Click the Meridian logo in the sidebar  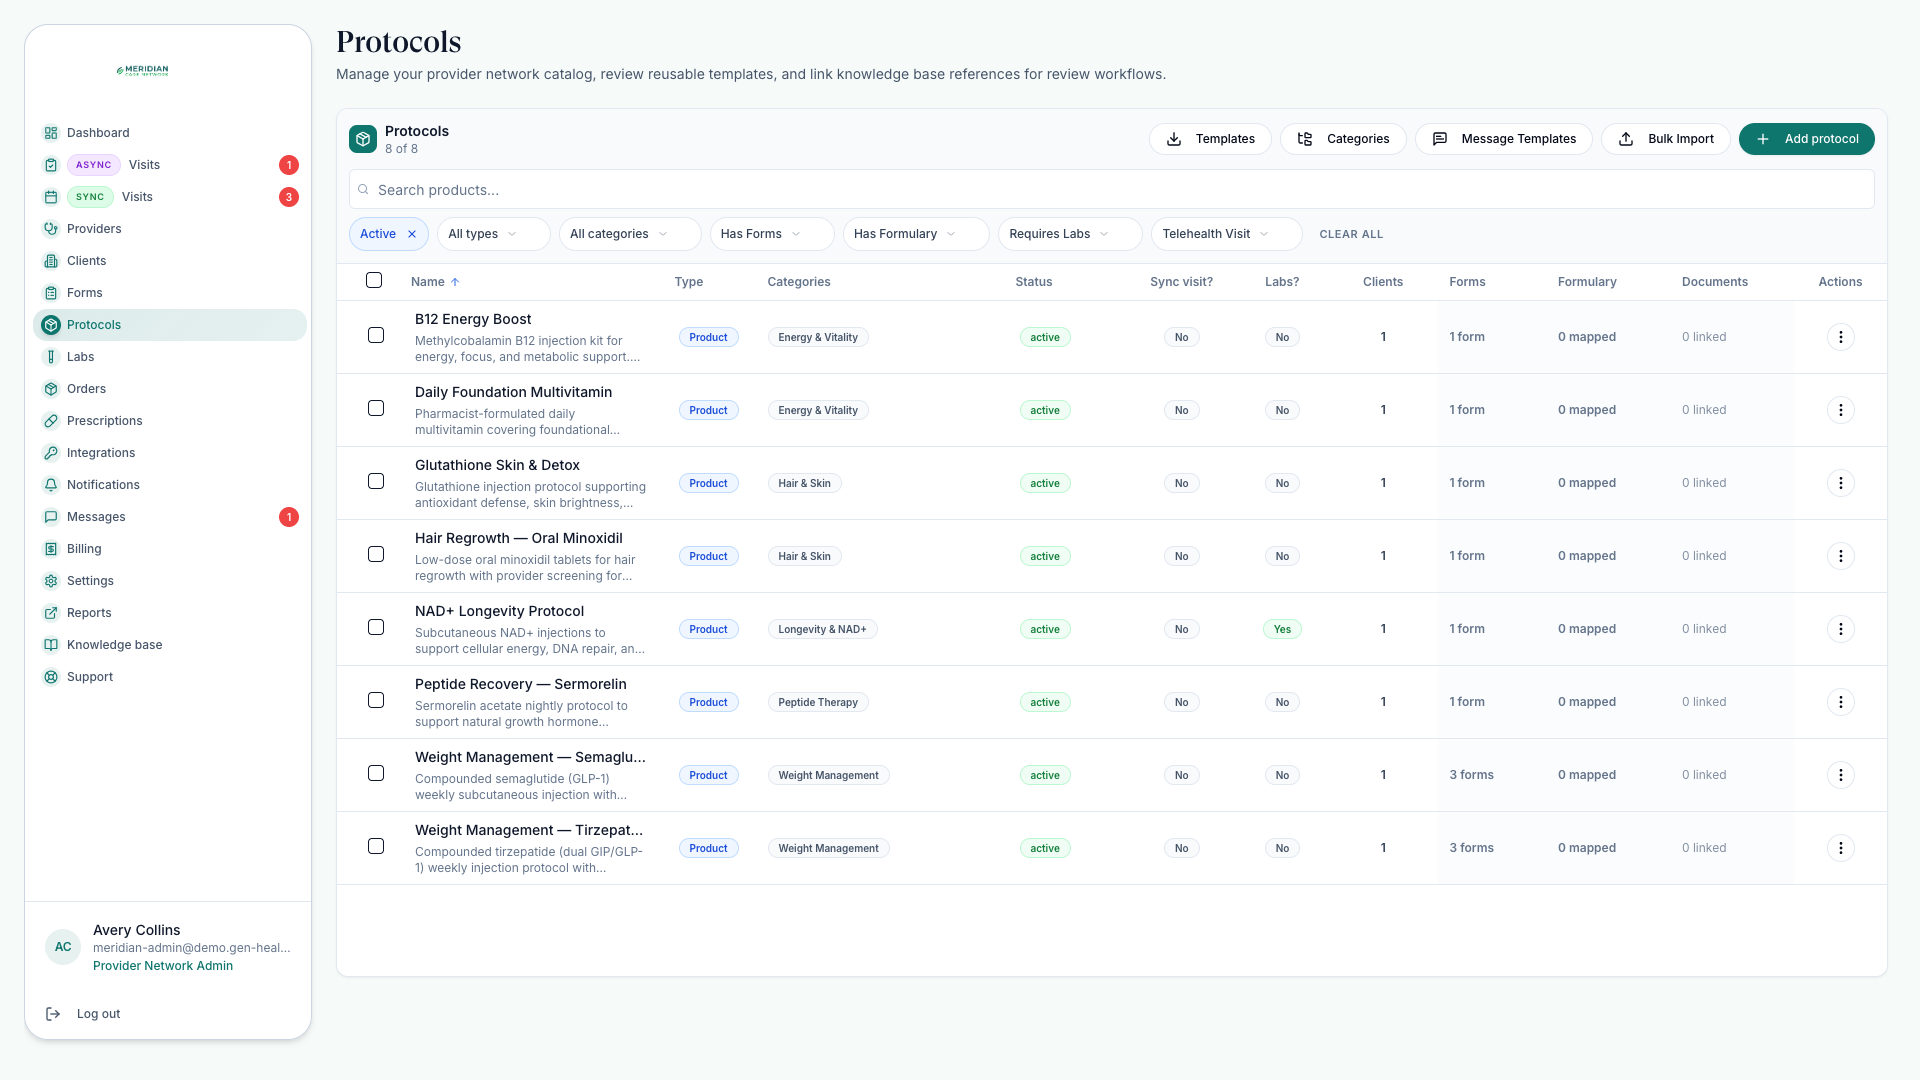pos(143,71)
